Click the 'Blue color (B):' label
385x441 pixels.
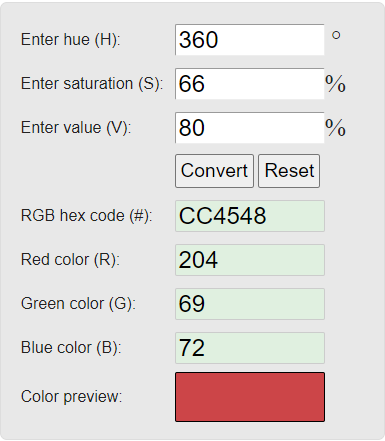[x=71, y=348]
